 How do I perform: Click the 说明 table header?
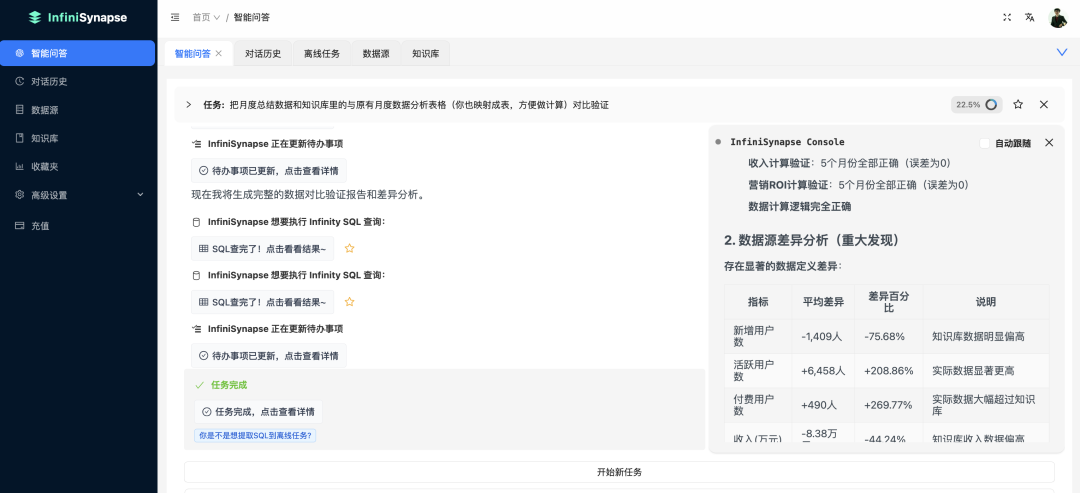coord(986,302)
